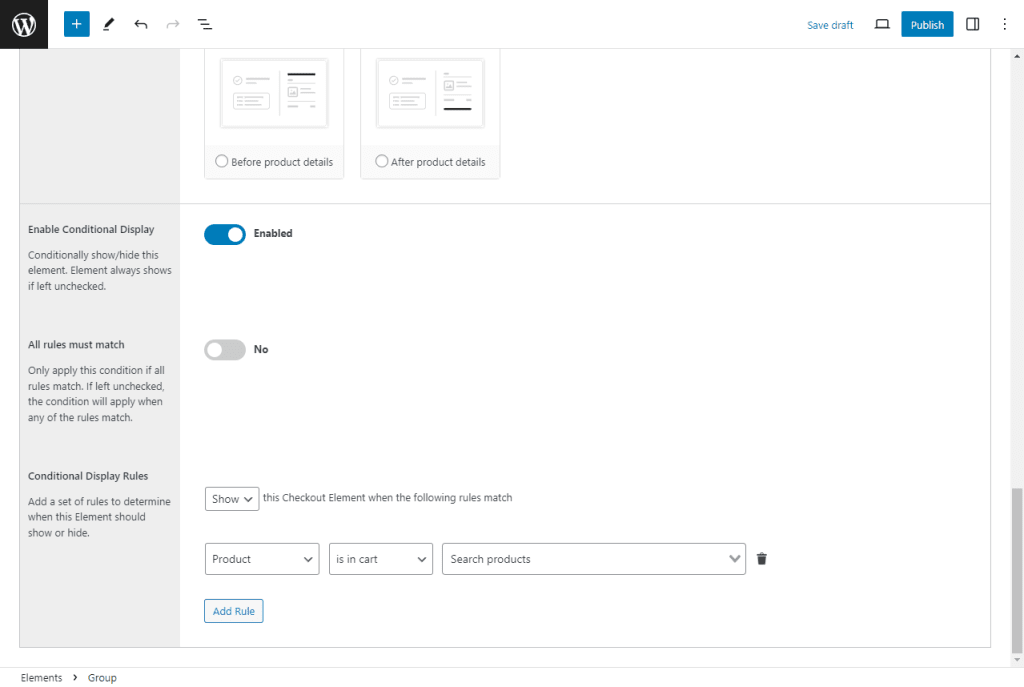Open the laptop preview icon
The image size is (1024, 687).
click(x=882, y=24)
